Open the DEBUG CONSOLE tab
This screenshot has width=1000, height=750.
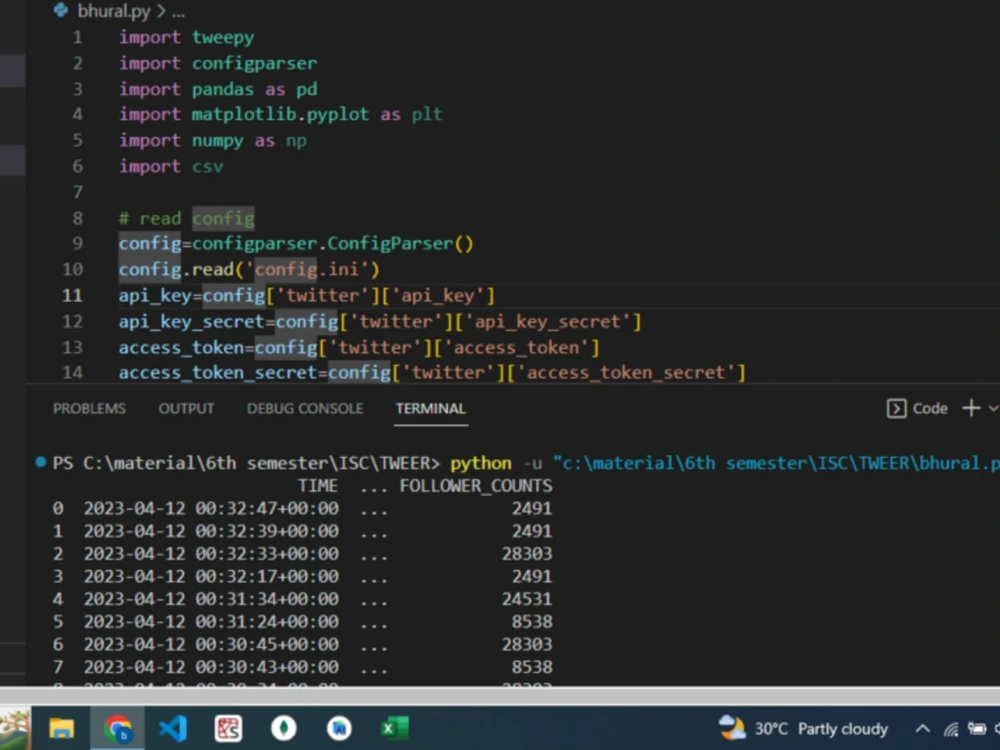(305, 408)
